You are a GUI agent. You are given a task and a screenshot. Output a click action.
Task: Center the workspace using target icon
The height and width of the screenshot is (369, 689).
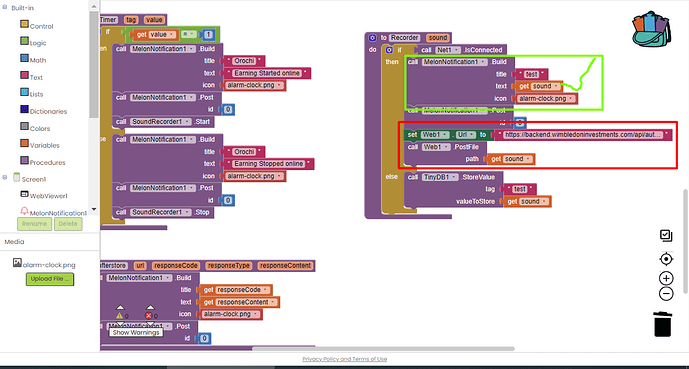666,259
